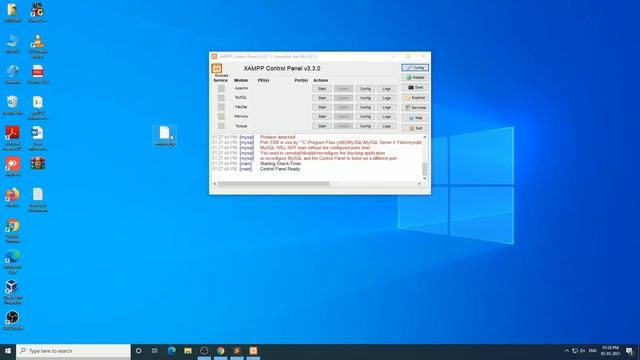The width and height of the screenshot is (640, 360).
Task: Select the AnyDesk desktop icon
Action: click(x=12, y=167)
